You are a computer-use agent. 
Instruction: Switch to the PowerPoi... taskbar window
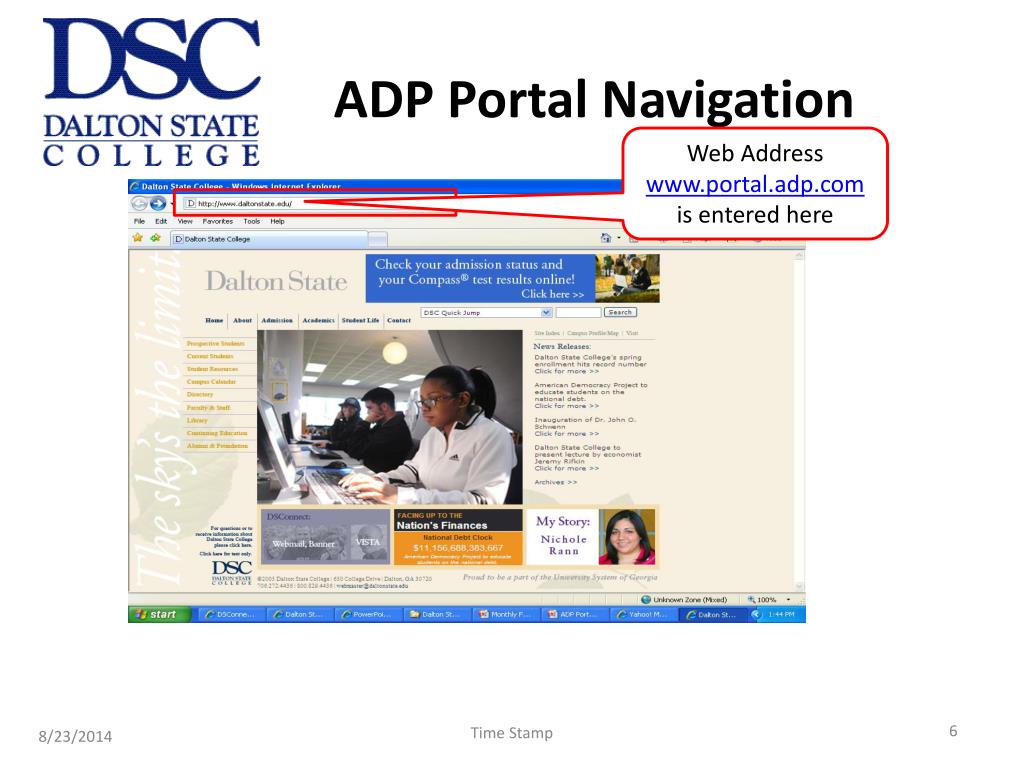click(366, 615)
